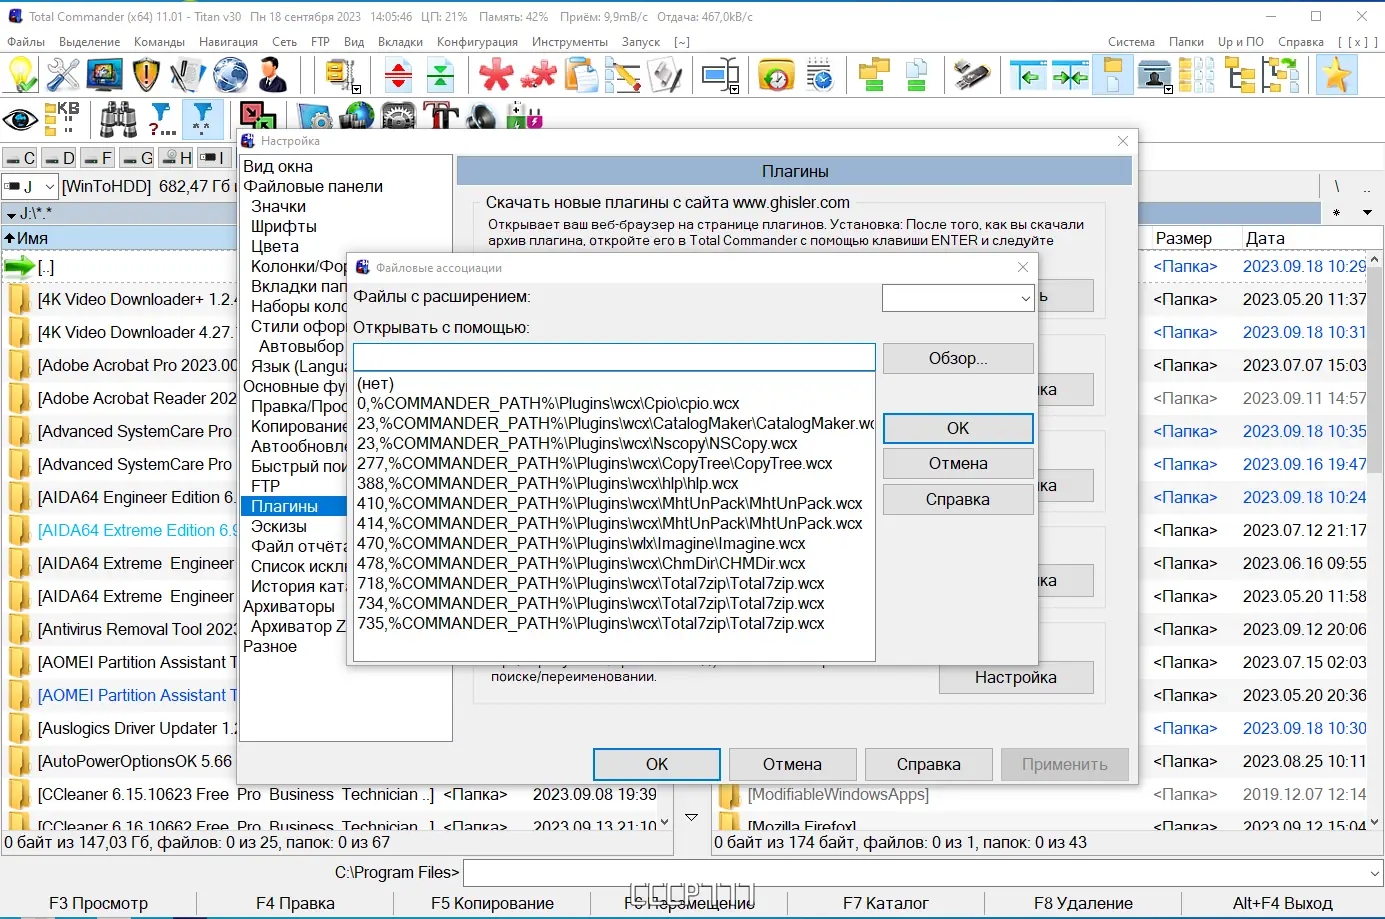The image size is (1385, 919).
Task: Confirm with OK in file associations dialog
Action: (958, 428)
